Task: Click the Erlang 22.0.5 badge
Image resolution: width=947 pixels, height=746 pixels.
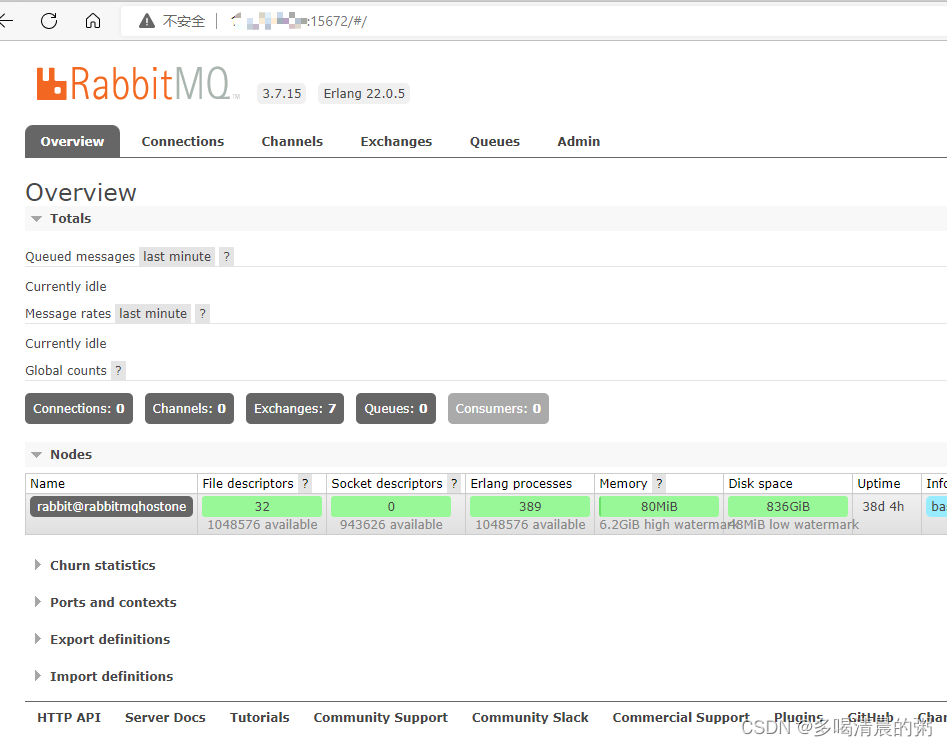Action: tap(364, 94)
